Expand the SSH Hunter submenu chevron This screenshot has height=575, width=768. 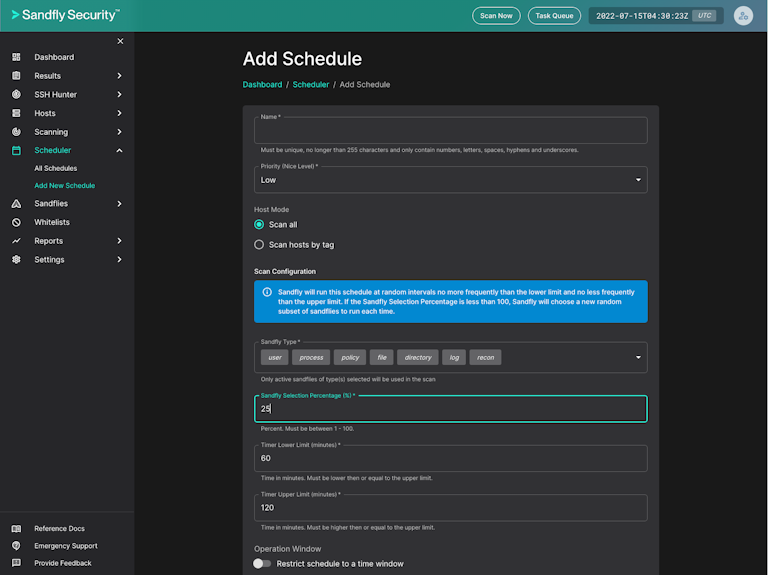click(x=119, y=94)
